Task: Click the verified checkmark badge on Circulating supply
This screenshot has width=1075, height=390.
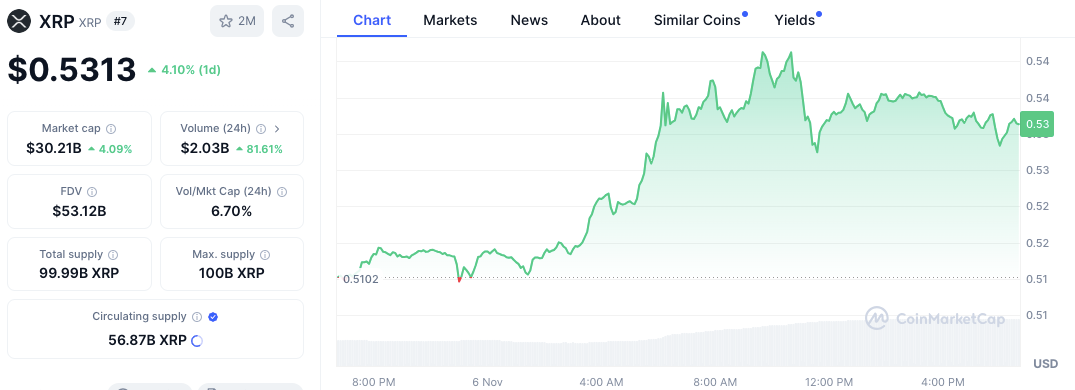Action: click(213, 317)
